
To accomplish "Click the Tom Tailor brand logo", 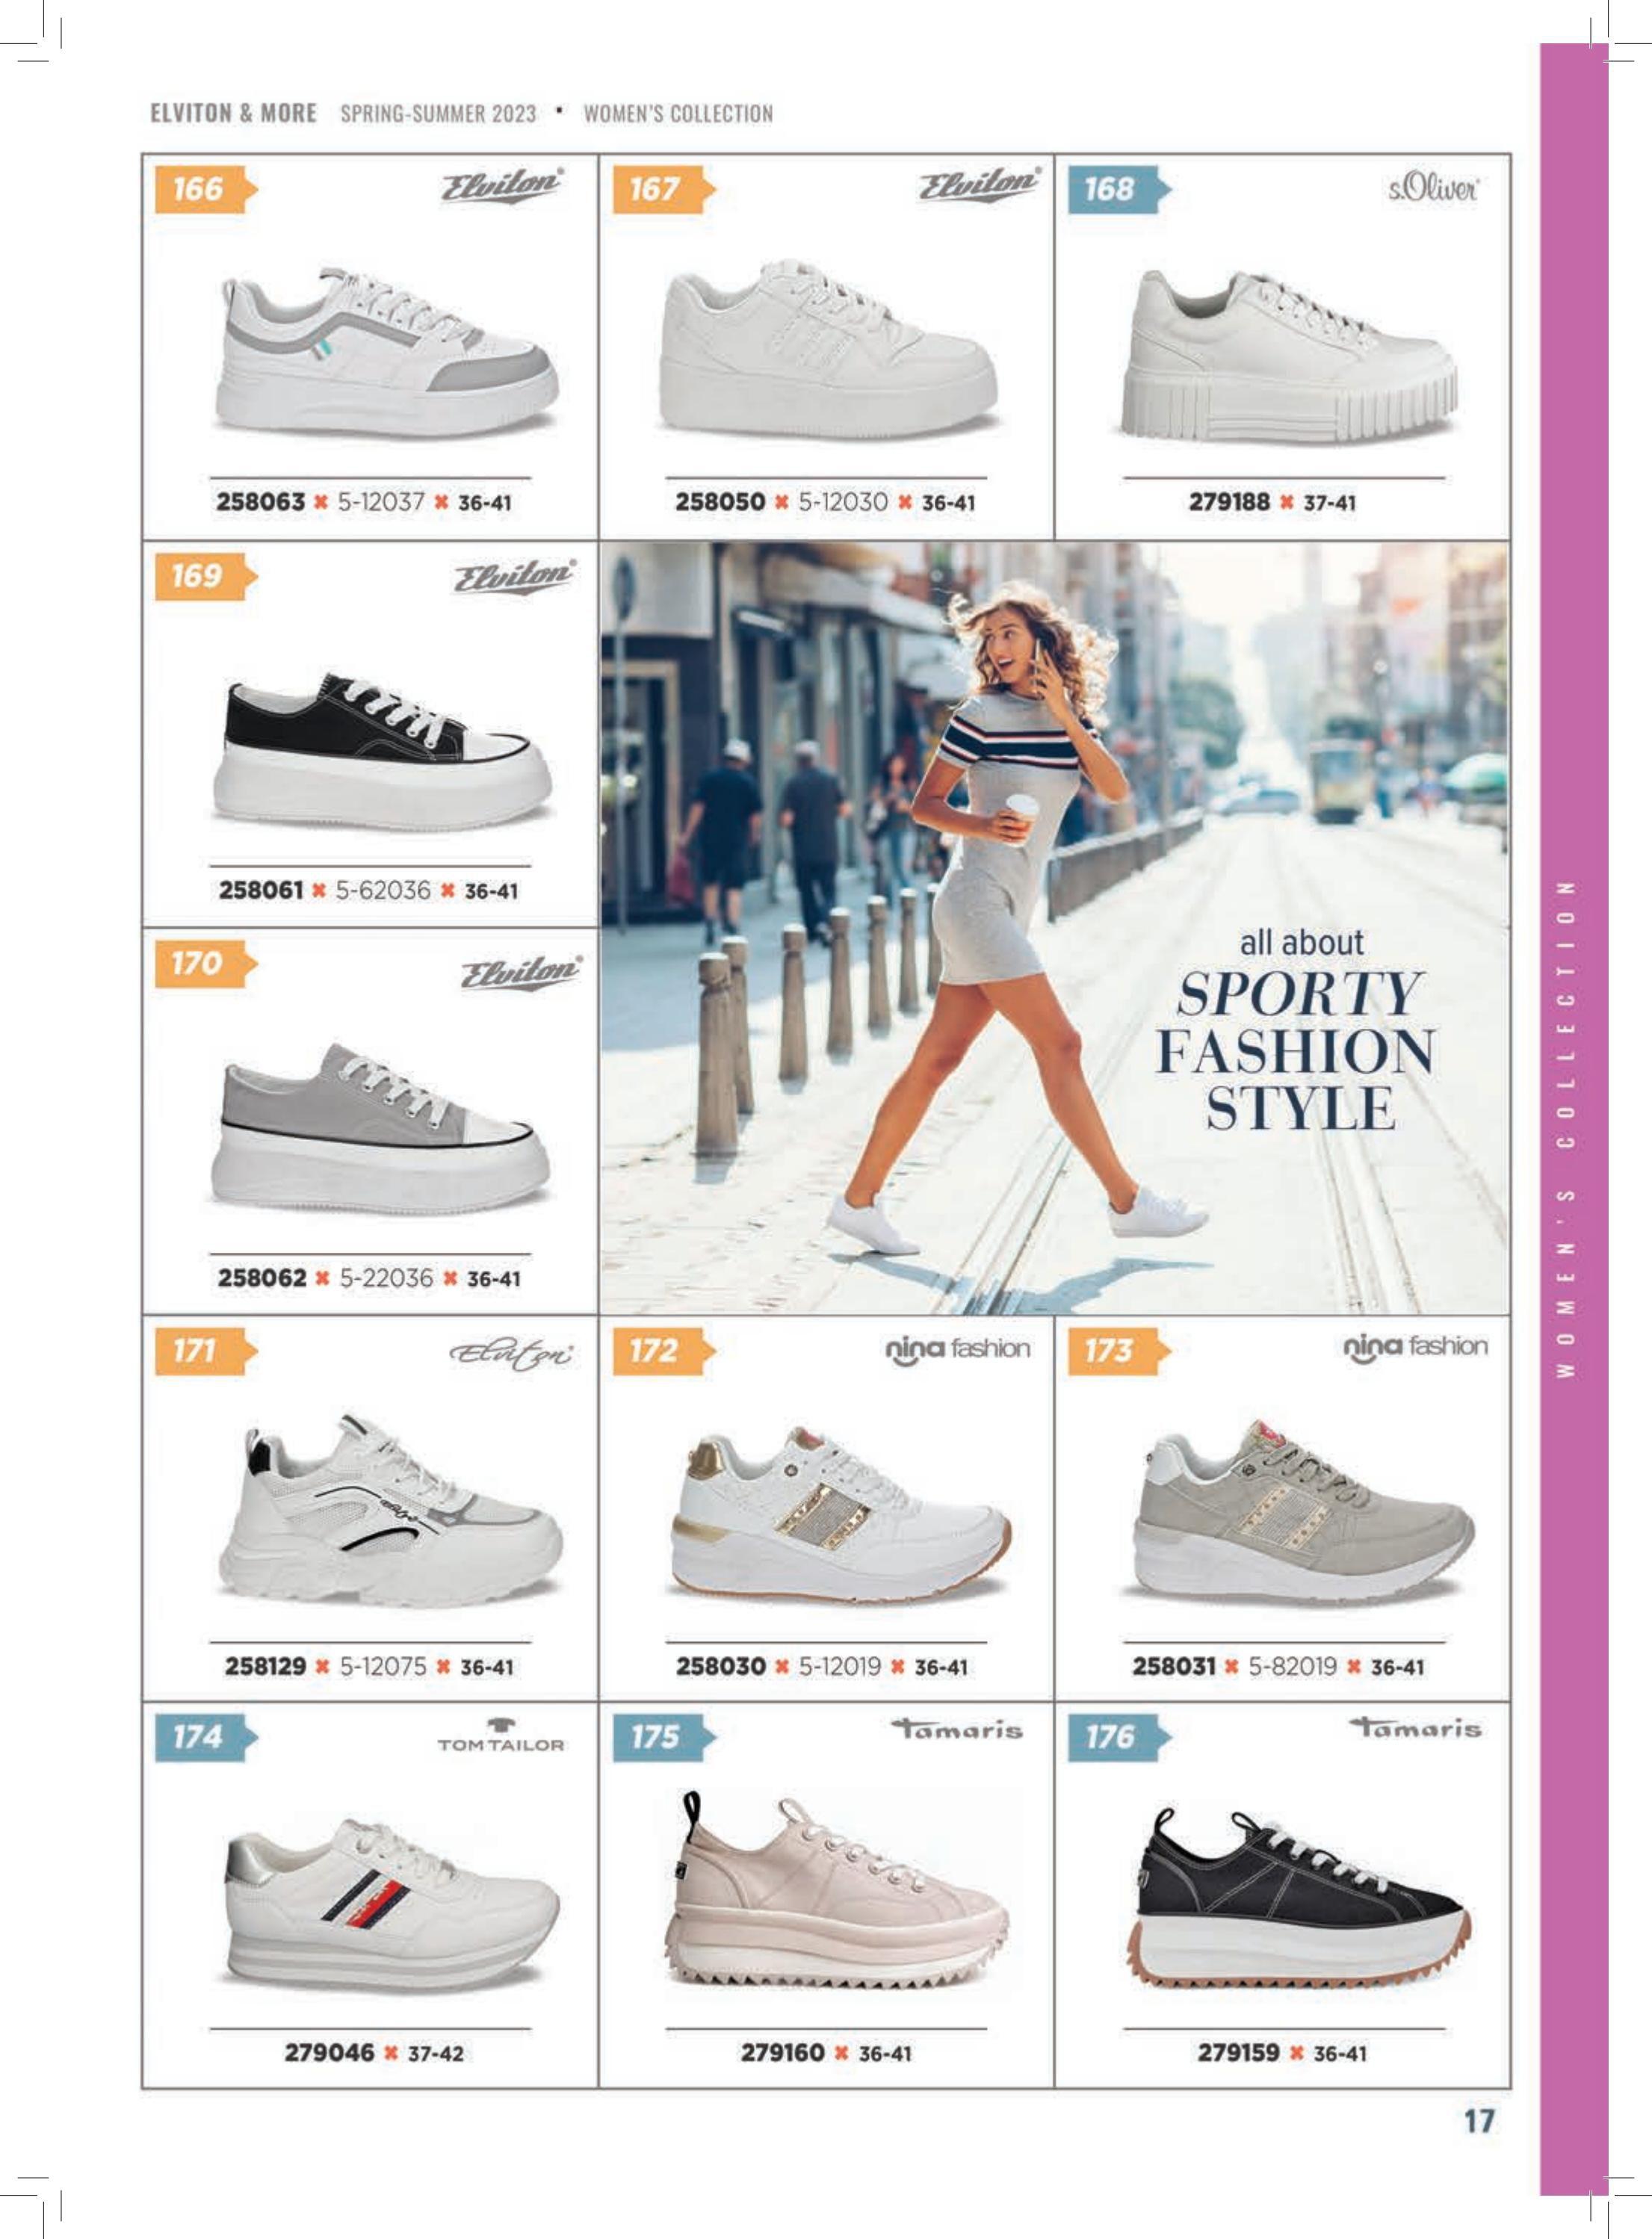I will pos(501,1735).
